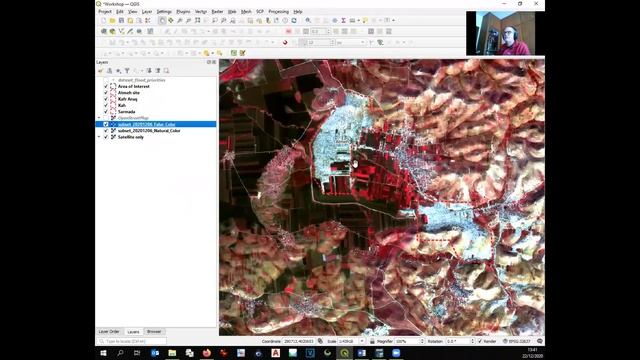
Task: Activate the Identify Features tool
Action: 308,20
